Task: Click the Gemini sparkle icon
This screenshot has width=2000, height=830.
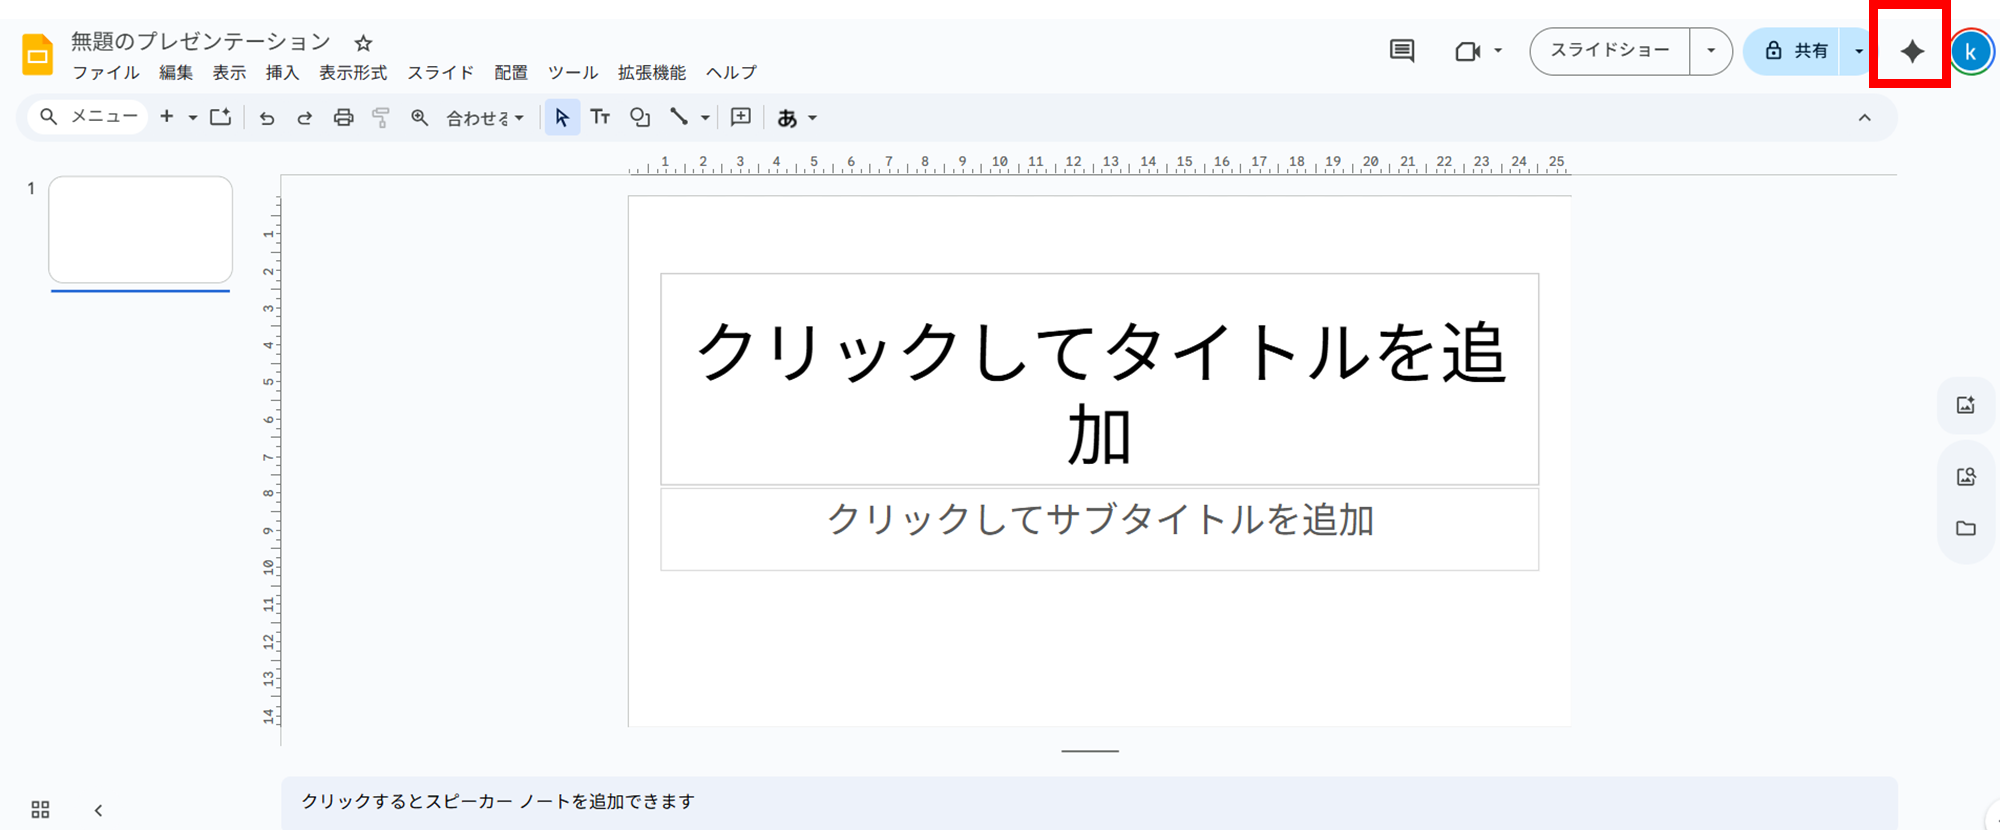Action: click(1911, 51)
